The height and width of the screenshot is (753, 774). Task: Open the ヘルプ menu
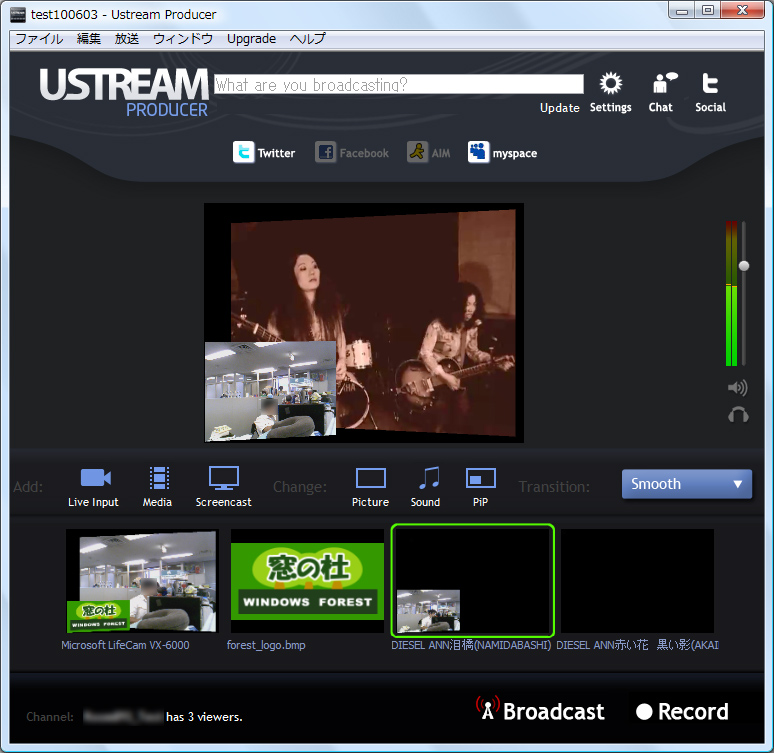(x=308, y=39)
